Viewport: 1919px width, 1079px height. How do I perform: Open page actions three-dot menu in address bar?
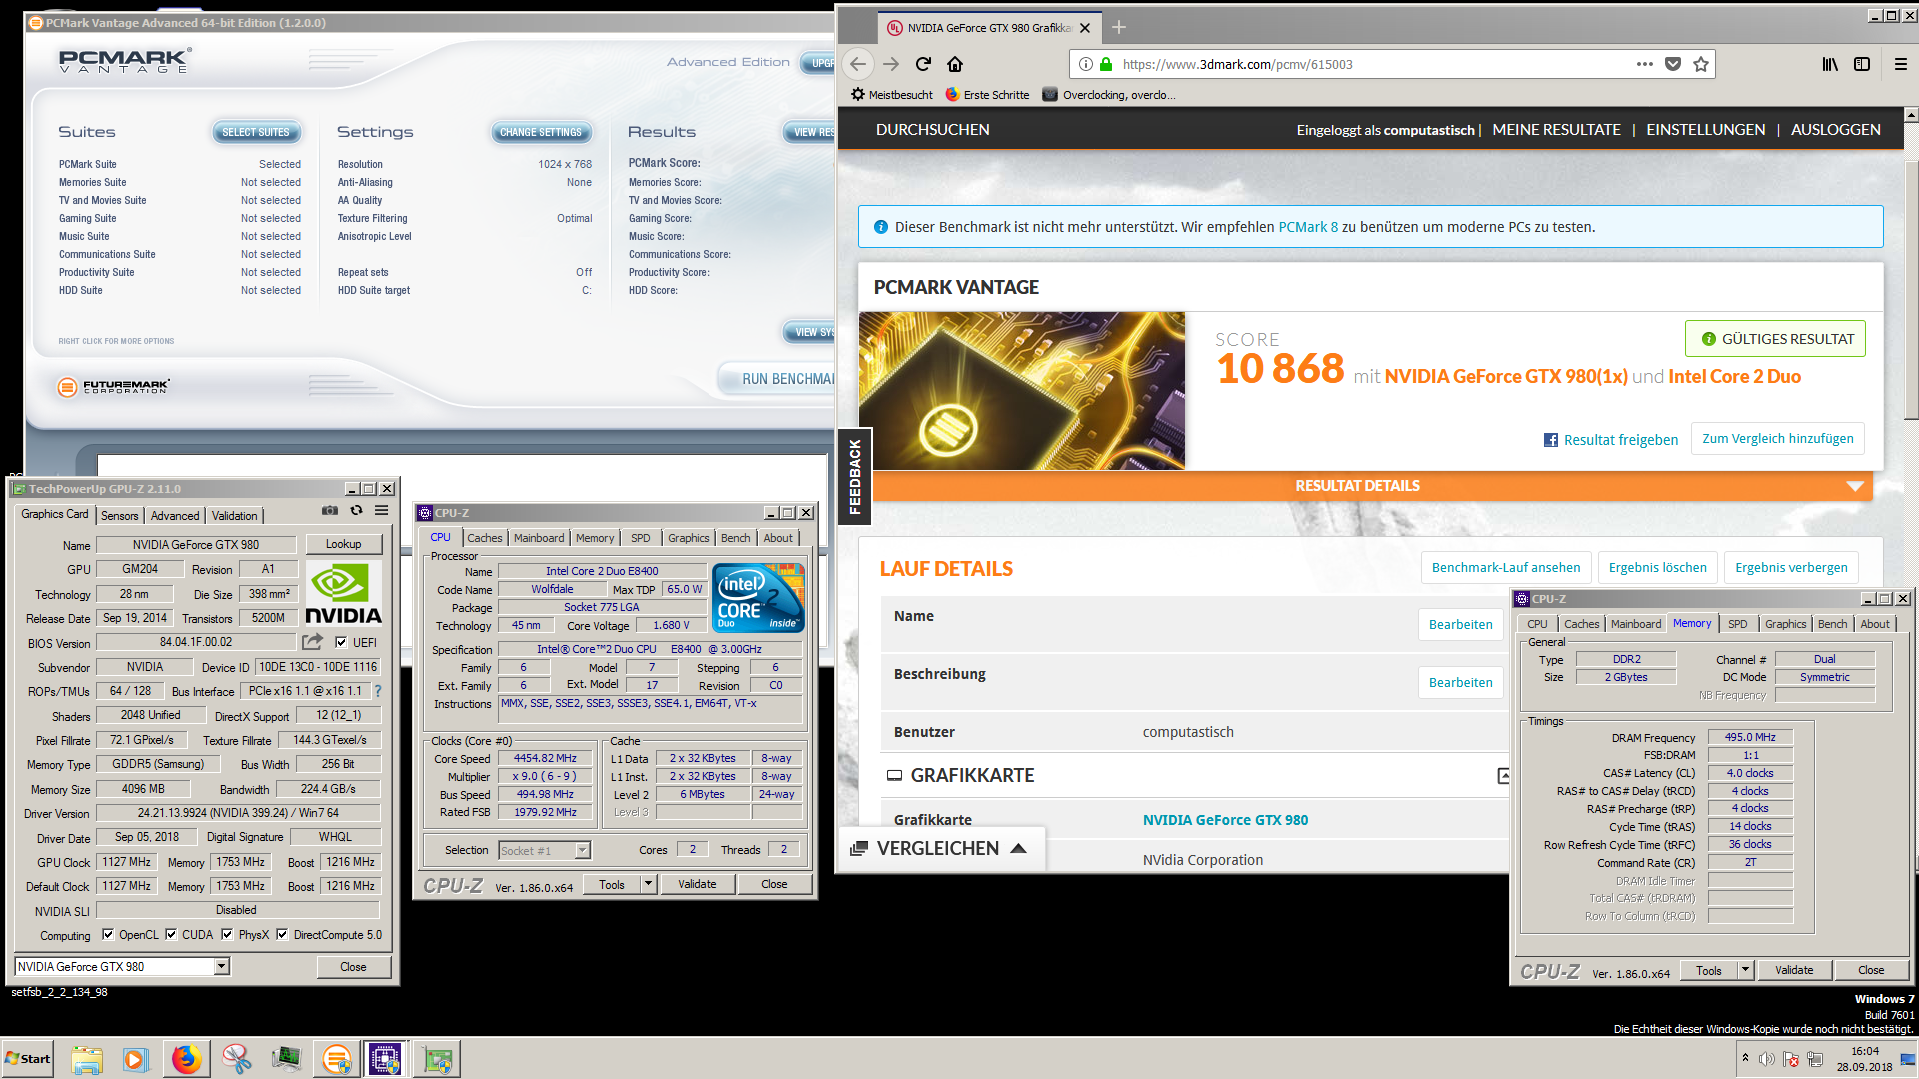pyautogui.click(x=1645, y=64)
